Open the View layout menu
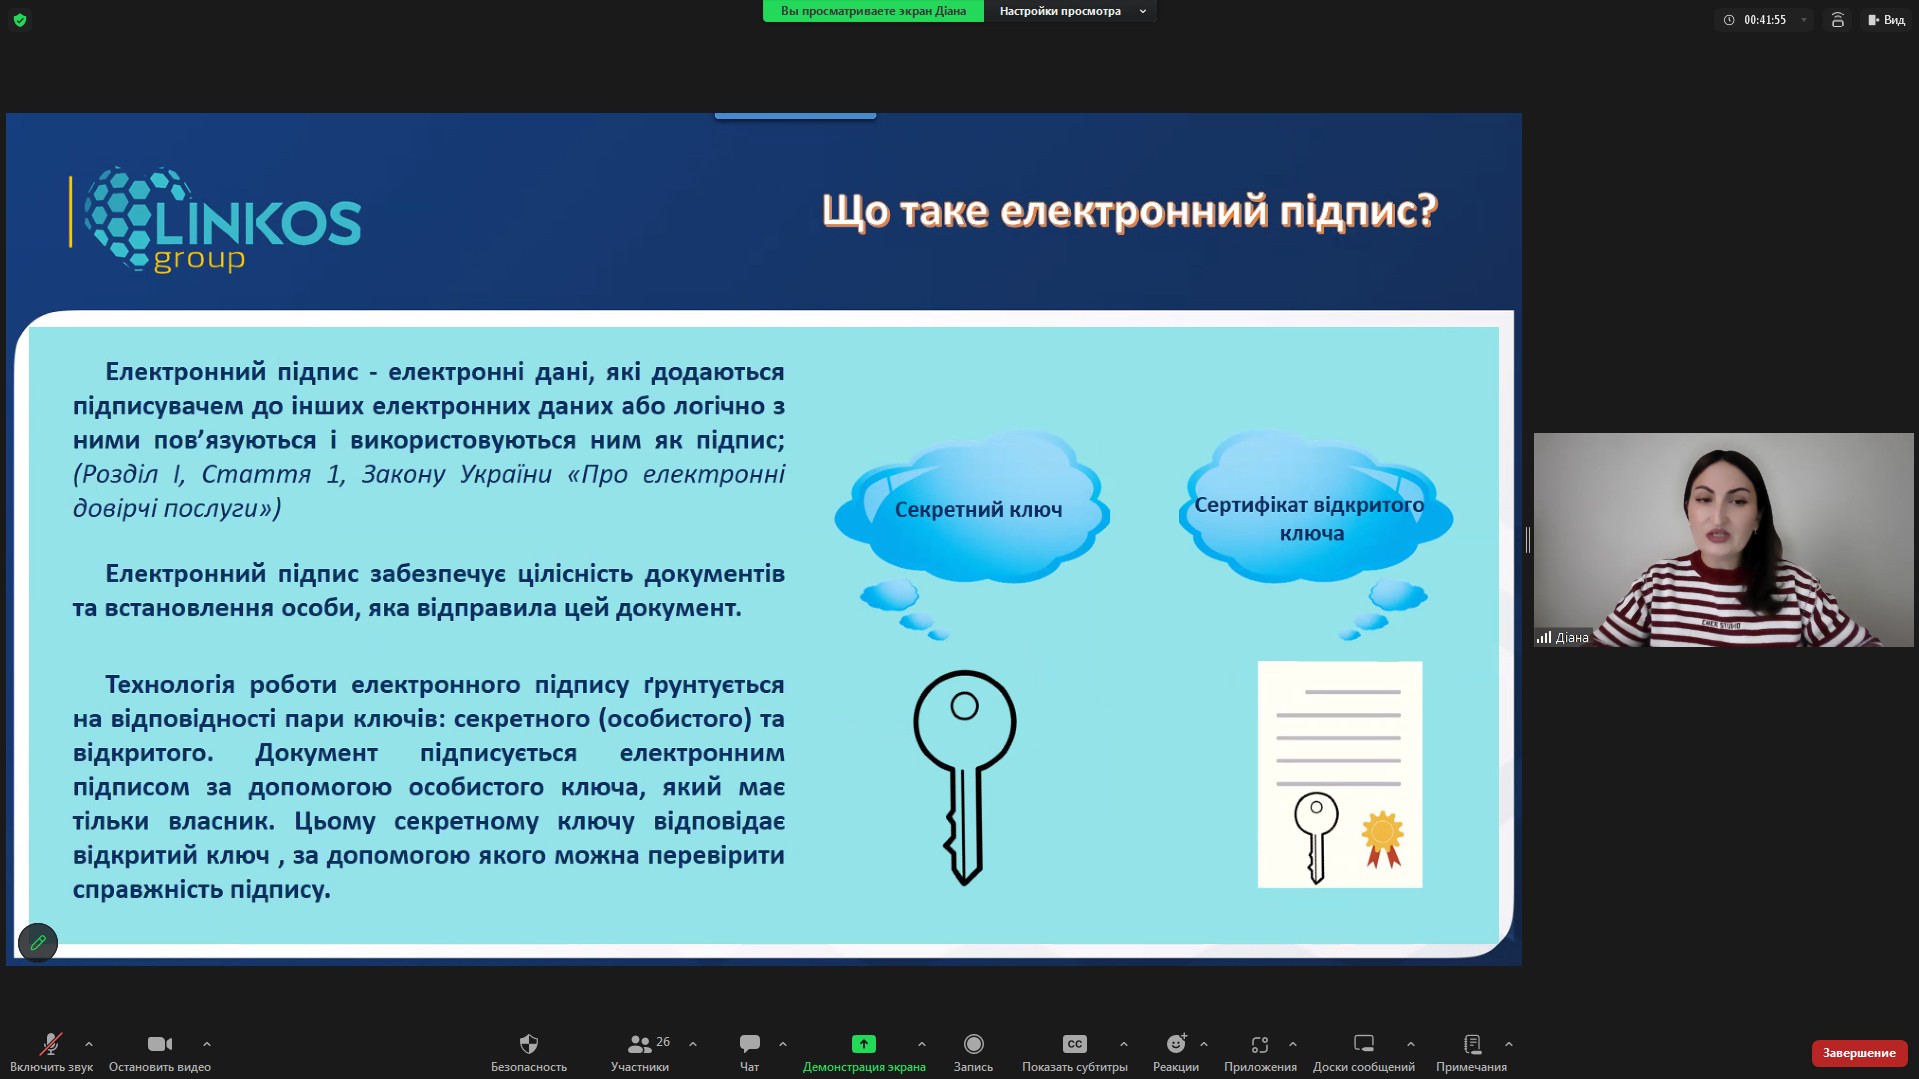 coord(1886,20)
